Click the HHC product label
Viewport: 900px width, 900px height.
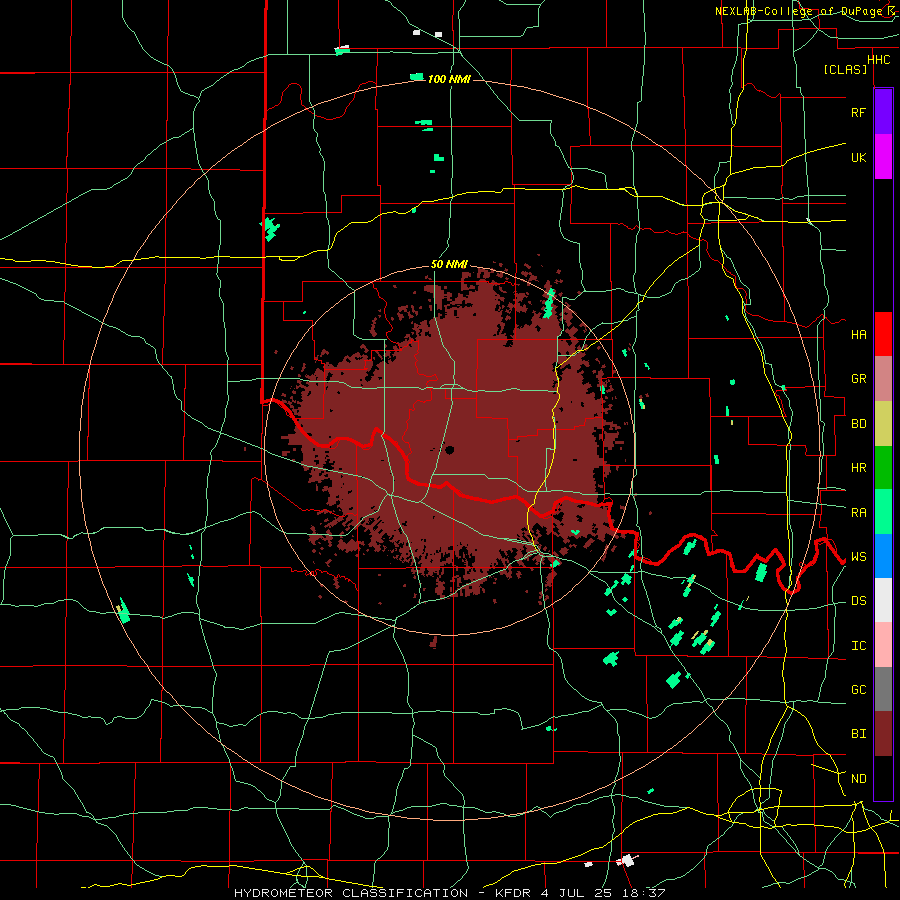[x=879, y=60]
